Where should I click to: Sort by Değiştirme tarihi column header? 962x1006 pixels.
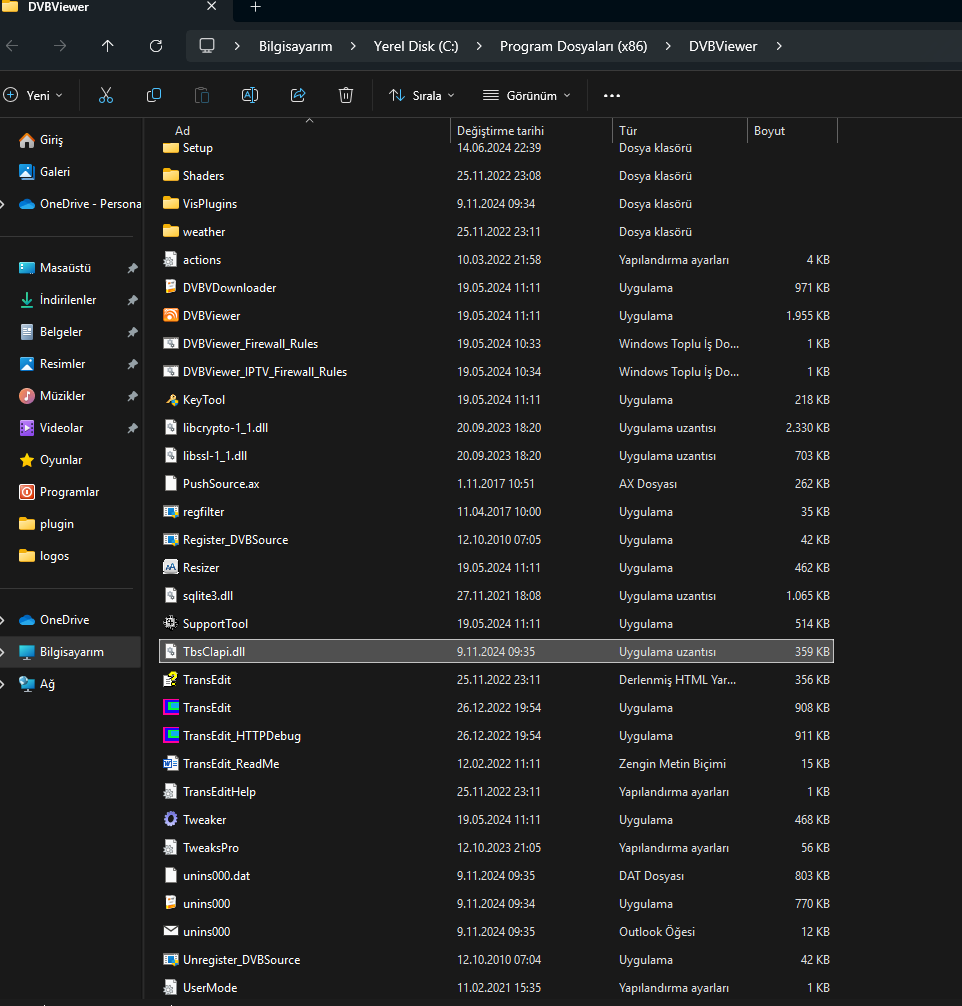(500, 131)
